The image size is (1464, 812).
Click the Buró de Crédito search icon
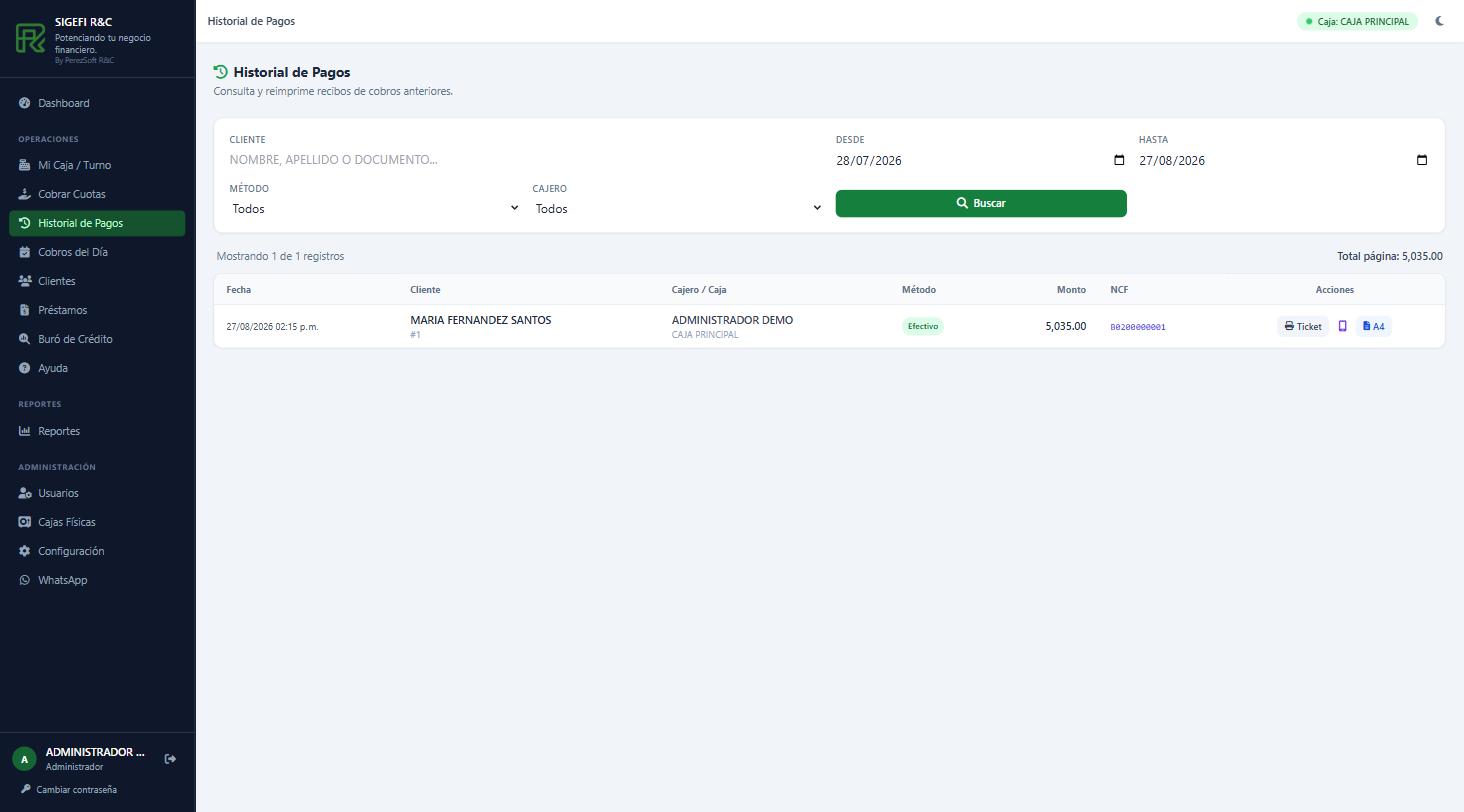25,339
